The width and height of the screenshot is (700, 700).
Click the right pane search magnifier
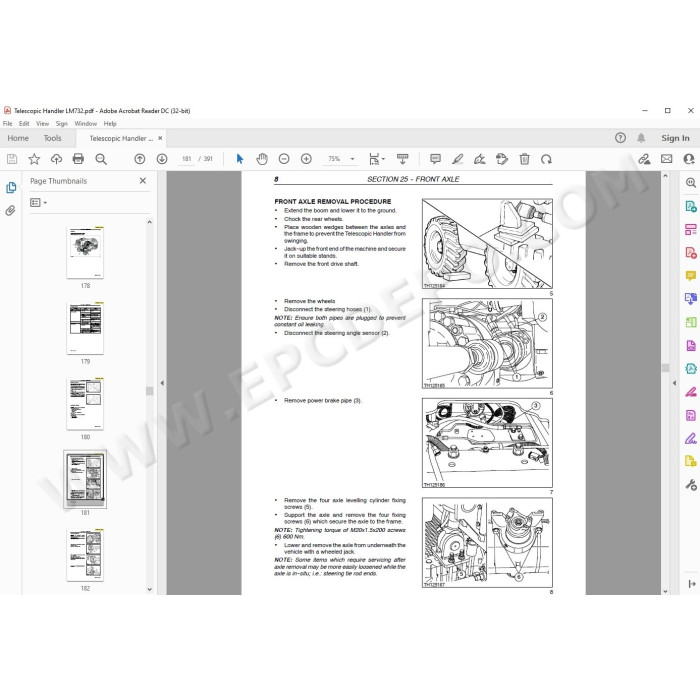691,182
